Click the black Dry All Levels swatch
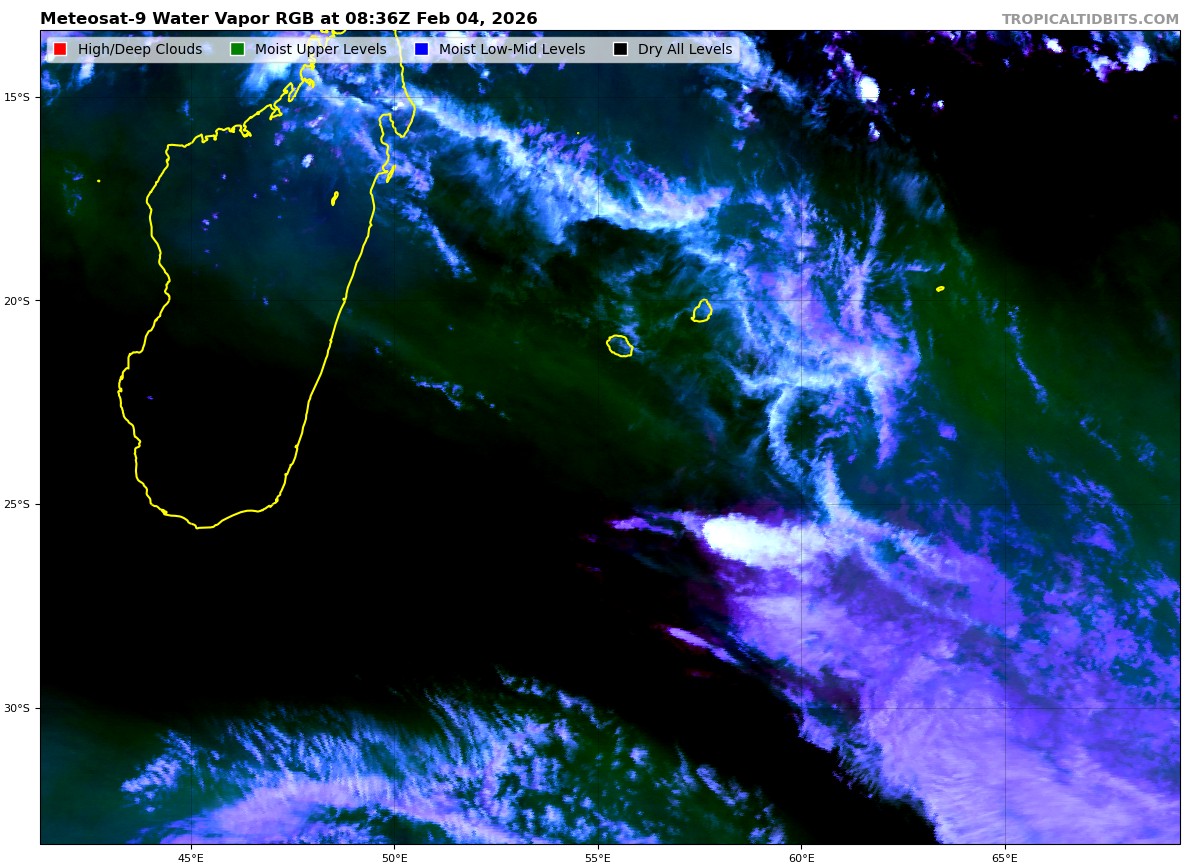Image resolution: width=1200 pixels, height=867 pixels. click(620, 50)
